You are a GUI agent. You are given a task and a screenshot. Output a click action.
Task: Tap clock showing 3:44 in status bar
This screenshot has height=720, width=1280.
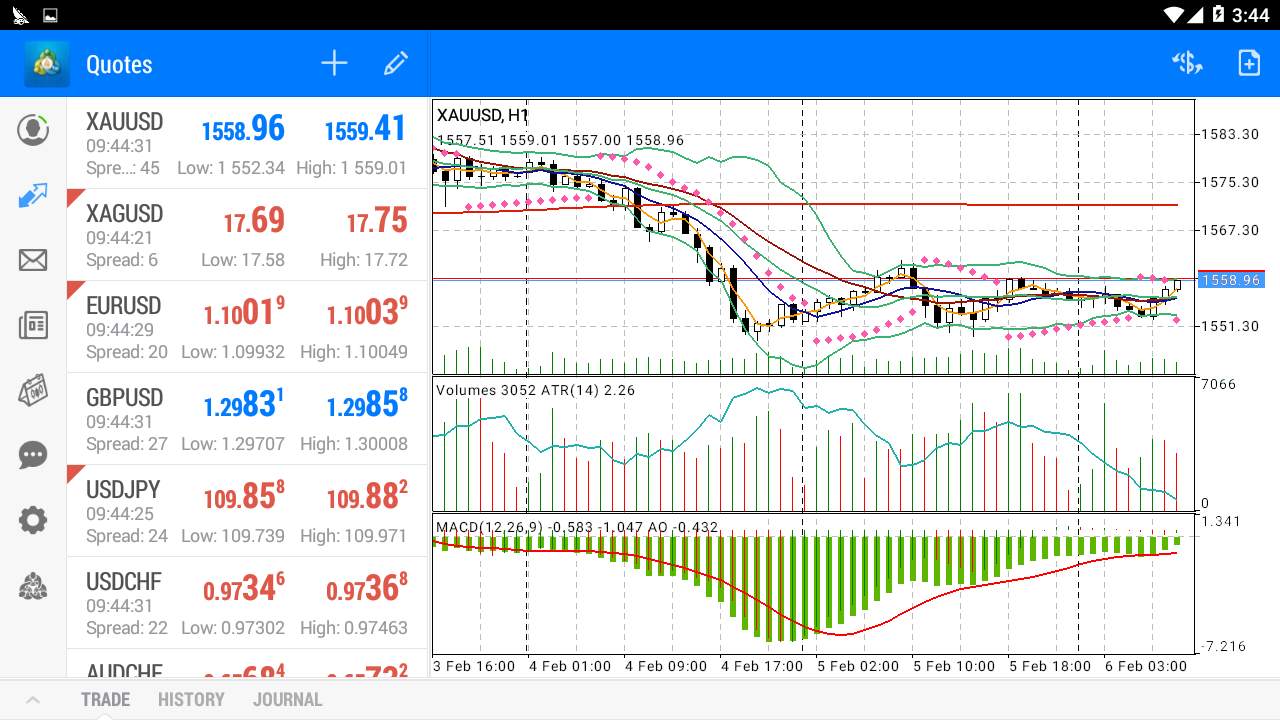tap(1251, 15)
